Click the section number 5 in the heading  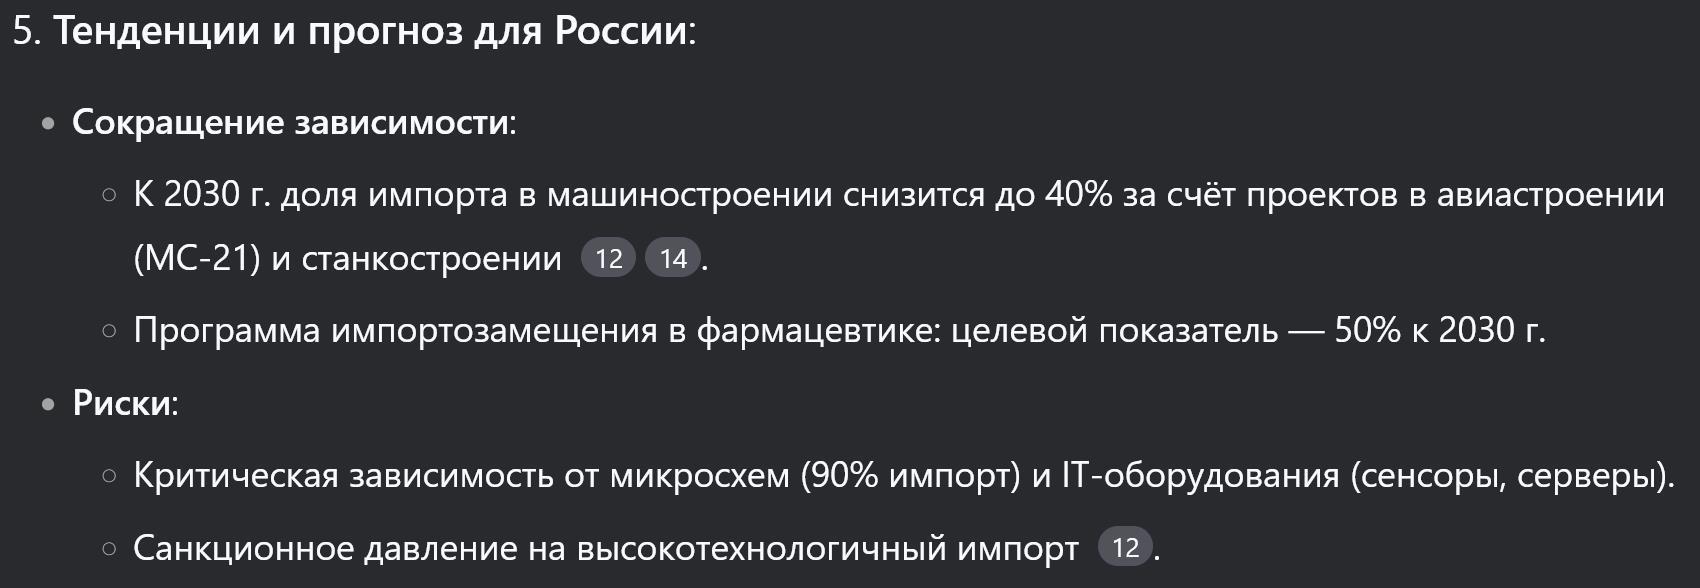24,31
